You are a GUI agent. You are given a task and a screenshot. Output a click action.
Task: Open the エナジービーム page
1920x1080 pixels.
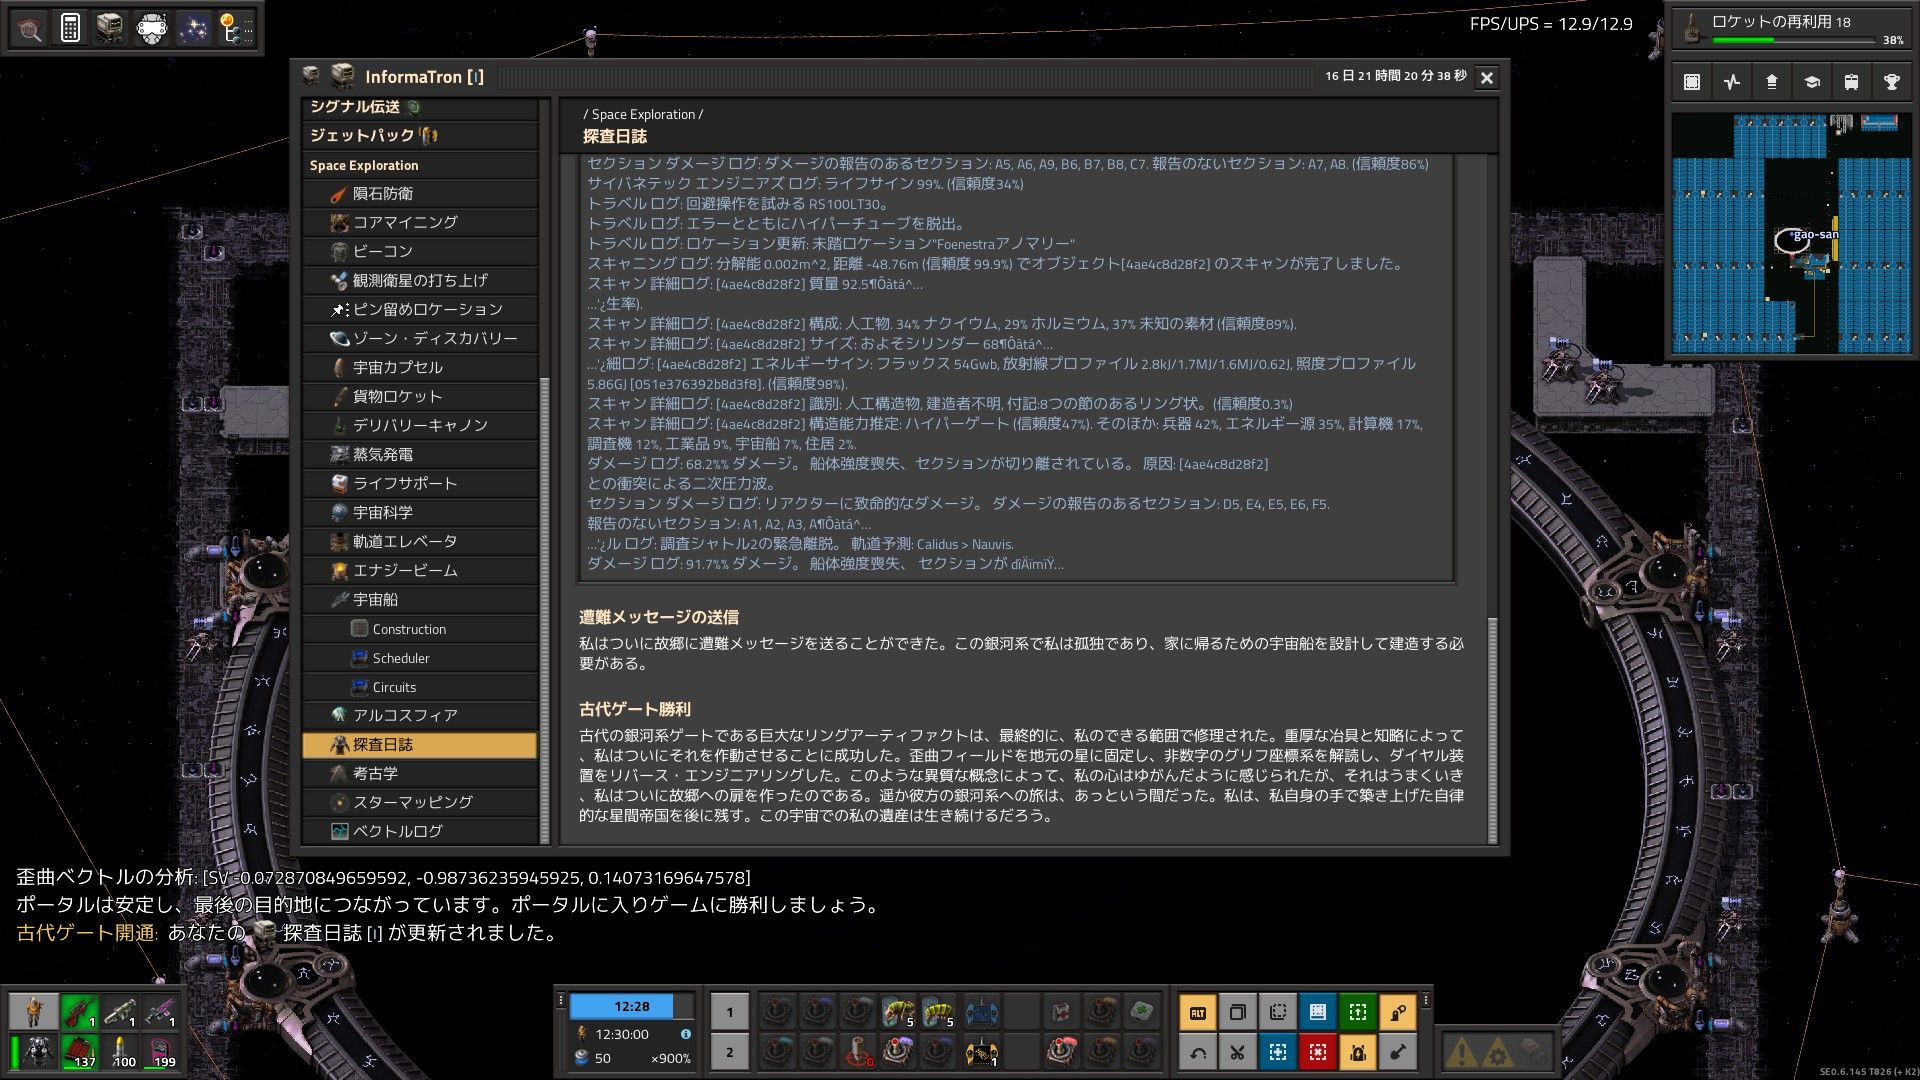point(420,571)
